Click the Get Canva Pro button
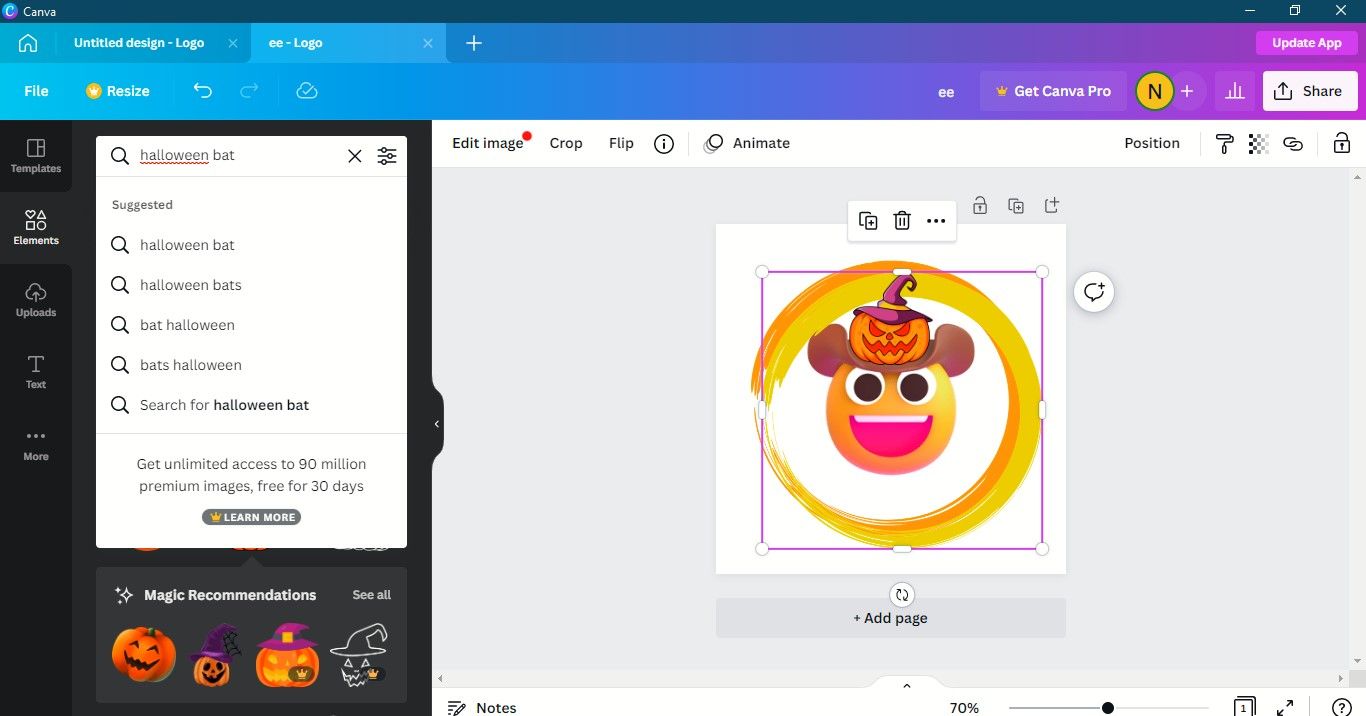This screenshot has height=716, width=1366. click(x=1053, y=91)
